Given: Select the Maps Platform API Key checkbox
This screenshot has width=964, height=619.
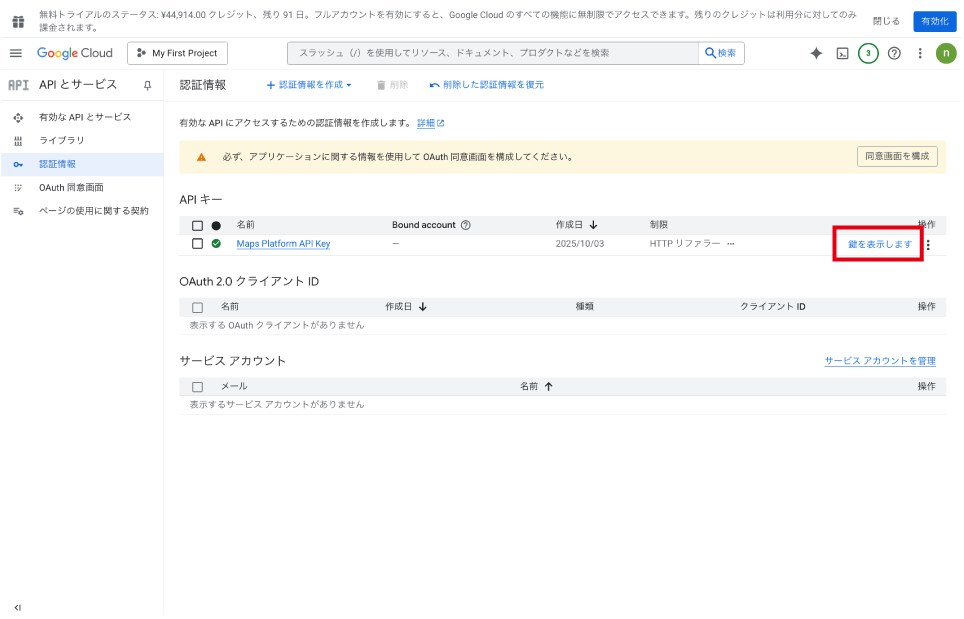Looking at the screenshot, I should [x=197, y=244].
